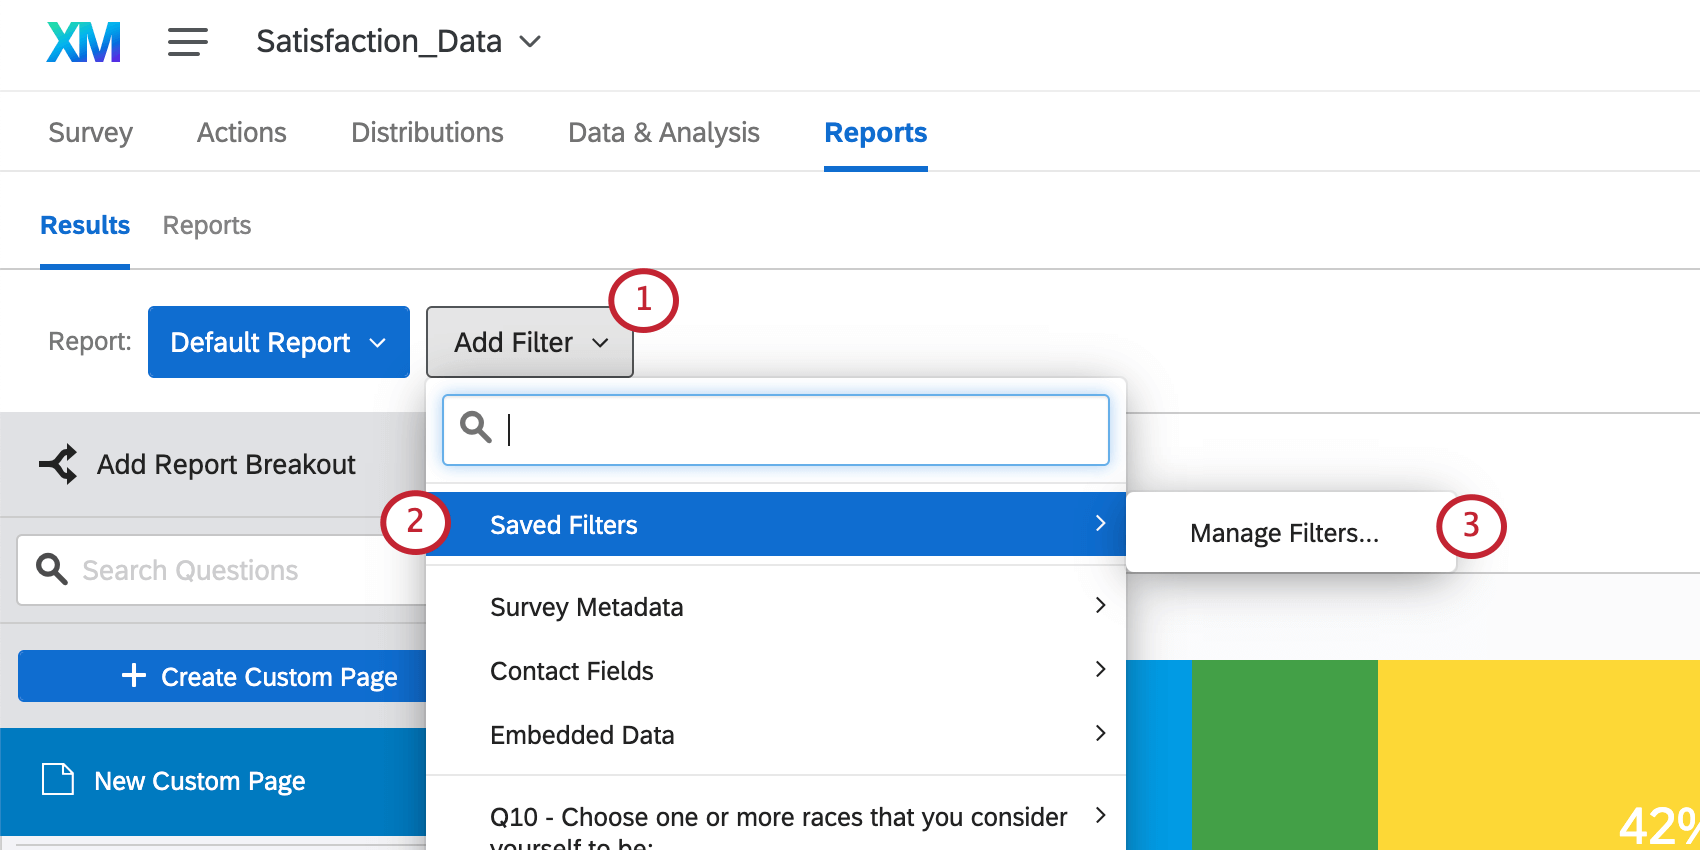Toggle the Add Filter dropdown
The width and height of the screenshot is (1700, 850).
[529, 342]
